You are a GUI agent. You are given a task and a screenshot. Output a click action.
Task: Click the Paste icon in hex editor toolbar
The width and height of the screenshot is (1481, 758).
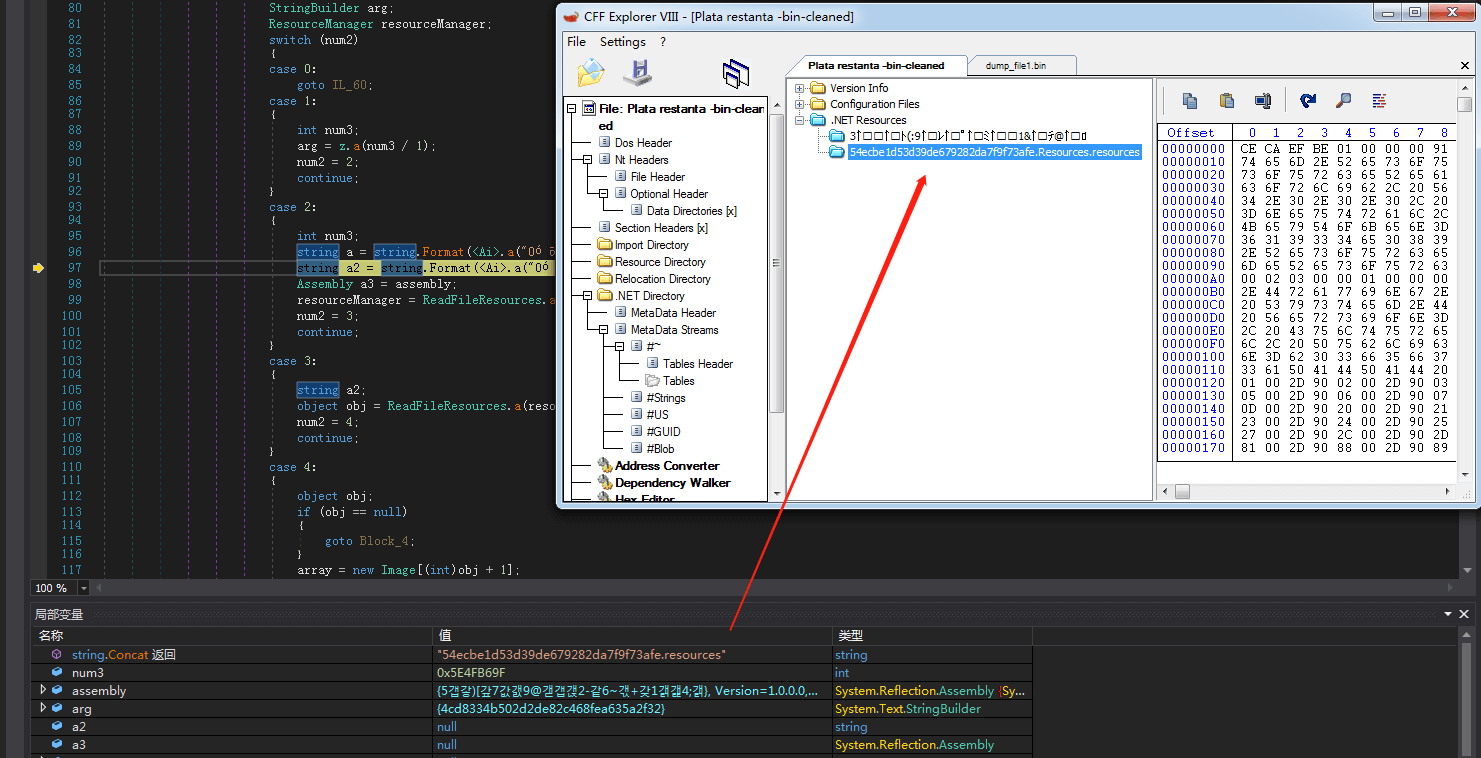click(x=1226, y=100)
